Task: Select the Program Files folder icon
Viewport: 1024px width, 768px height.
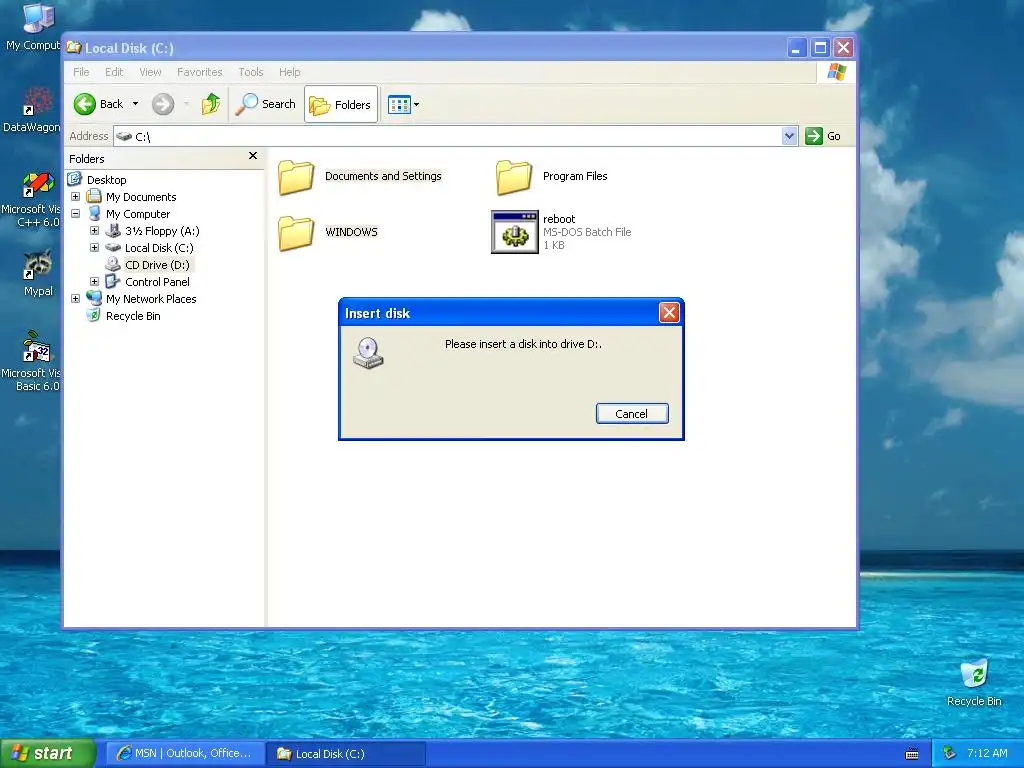Action: [x=514, y=177]
